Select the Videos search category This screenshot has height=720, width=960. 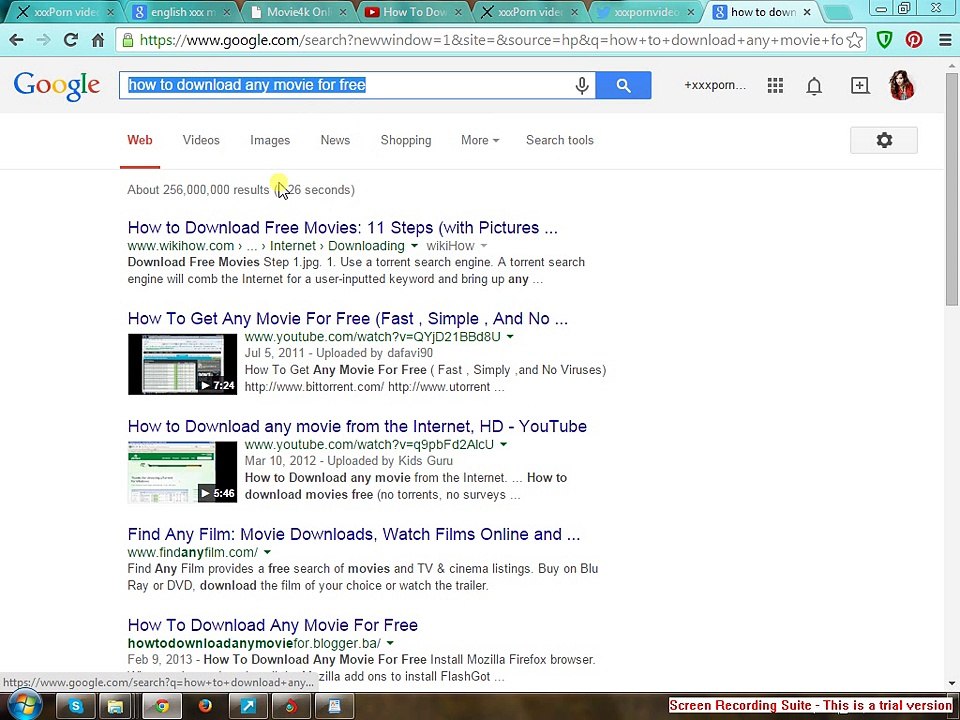pyautogui.click(x=201, y=140)
